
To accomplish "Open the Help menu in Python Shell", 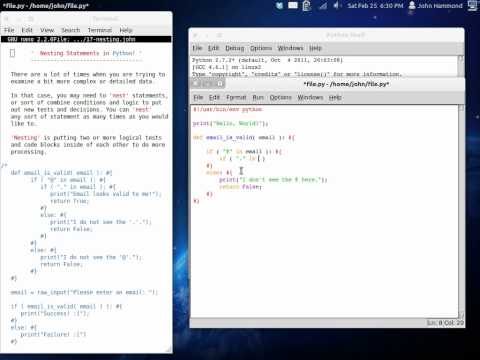I will pyautogui.click(x=315, y=48).
